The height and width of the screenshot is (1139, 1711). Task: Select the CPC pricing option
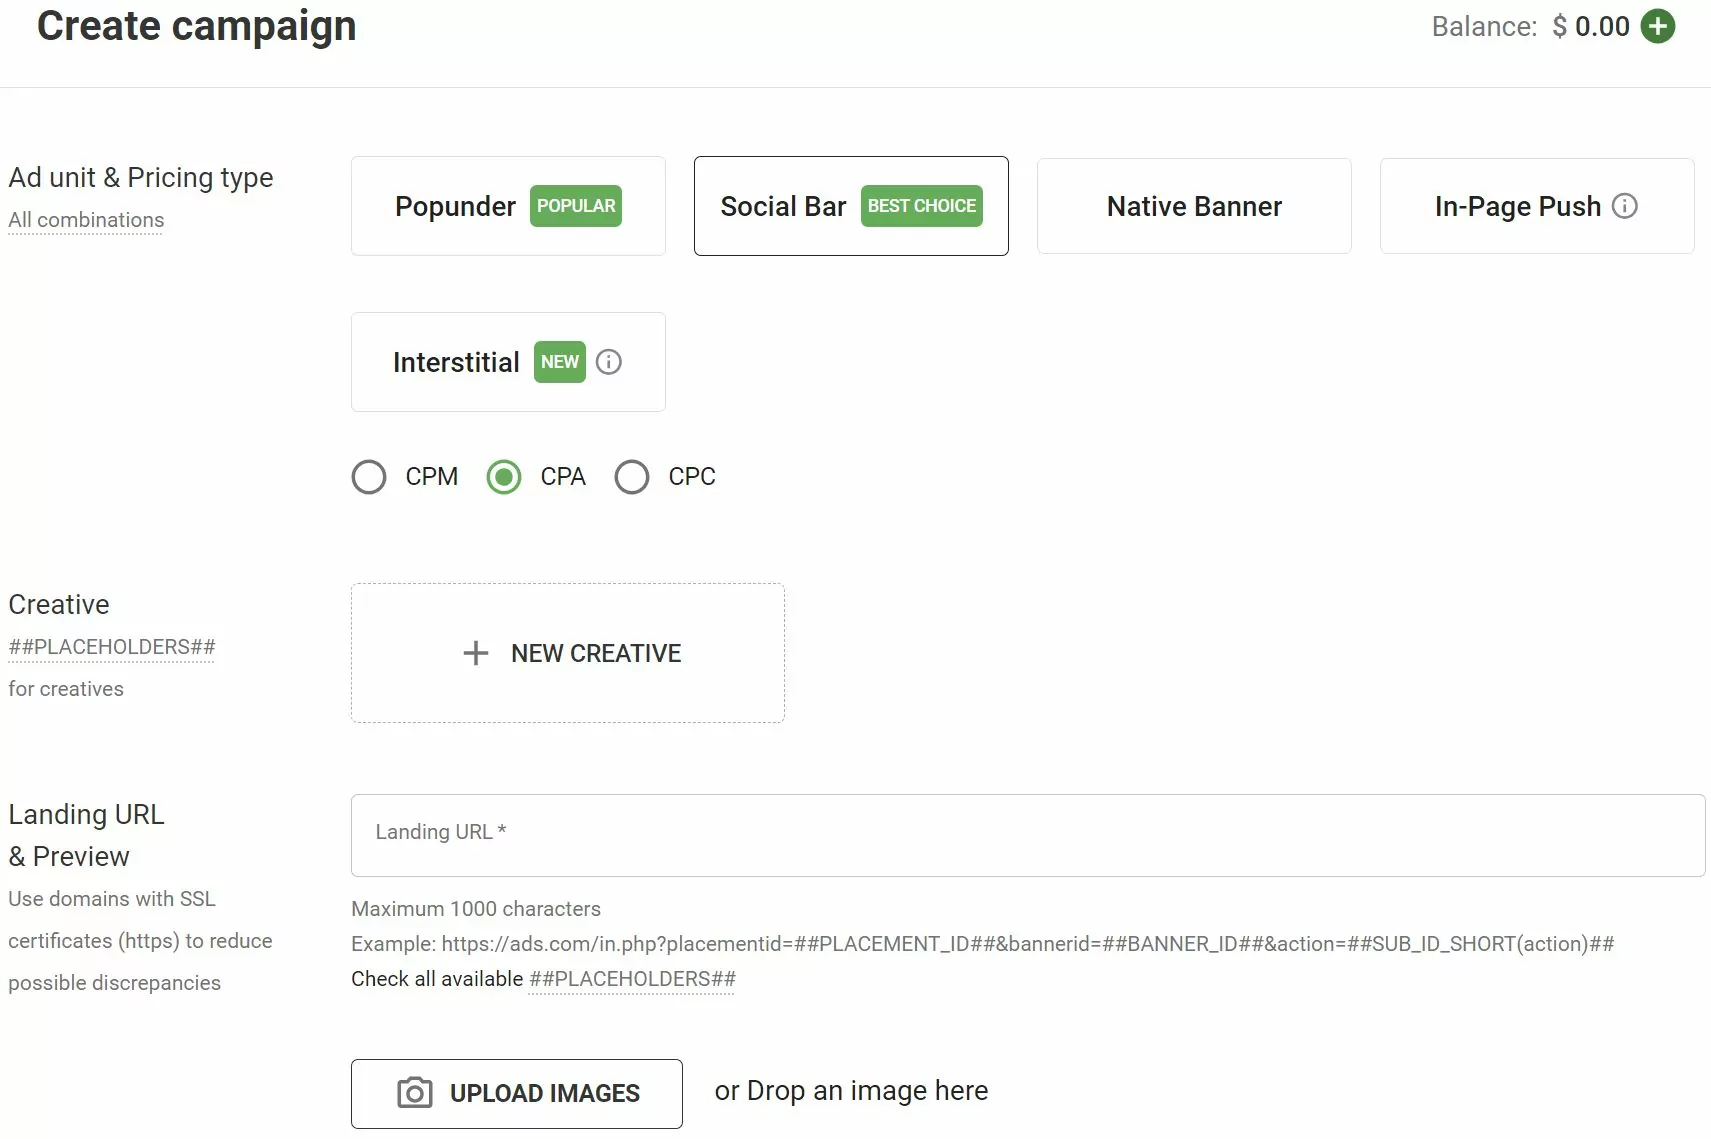[x=631, y=477]
